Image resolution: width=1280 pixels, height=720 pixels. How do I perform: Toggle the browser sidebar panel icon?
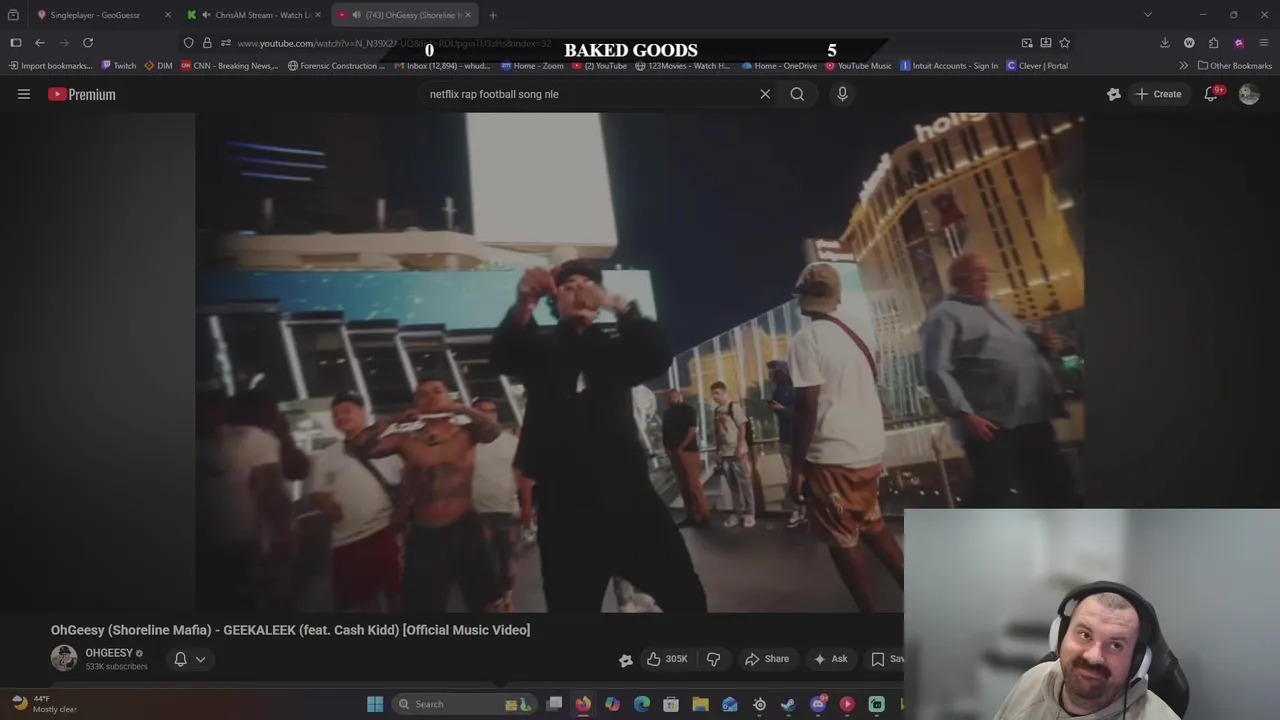(x=16, y=42)
